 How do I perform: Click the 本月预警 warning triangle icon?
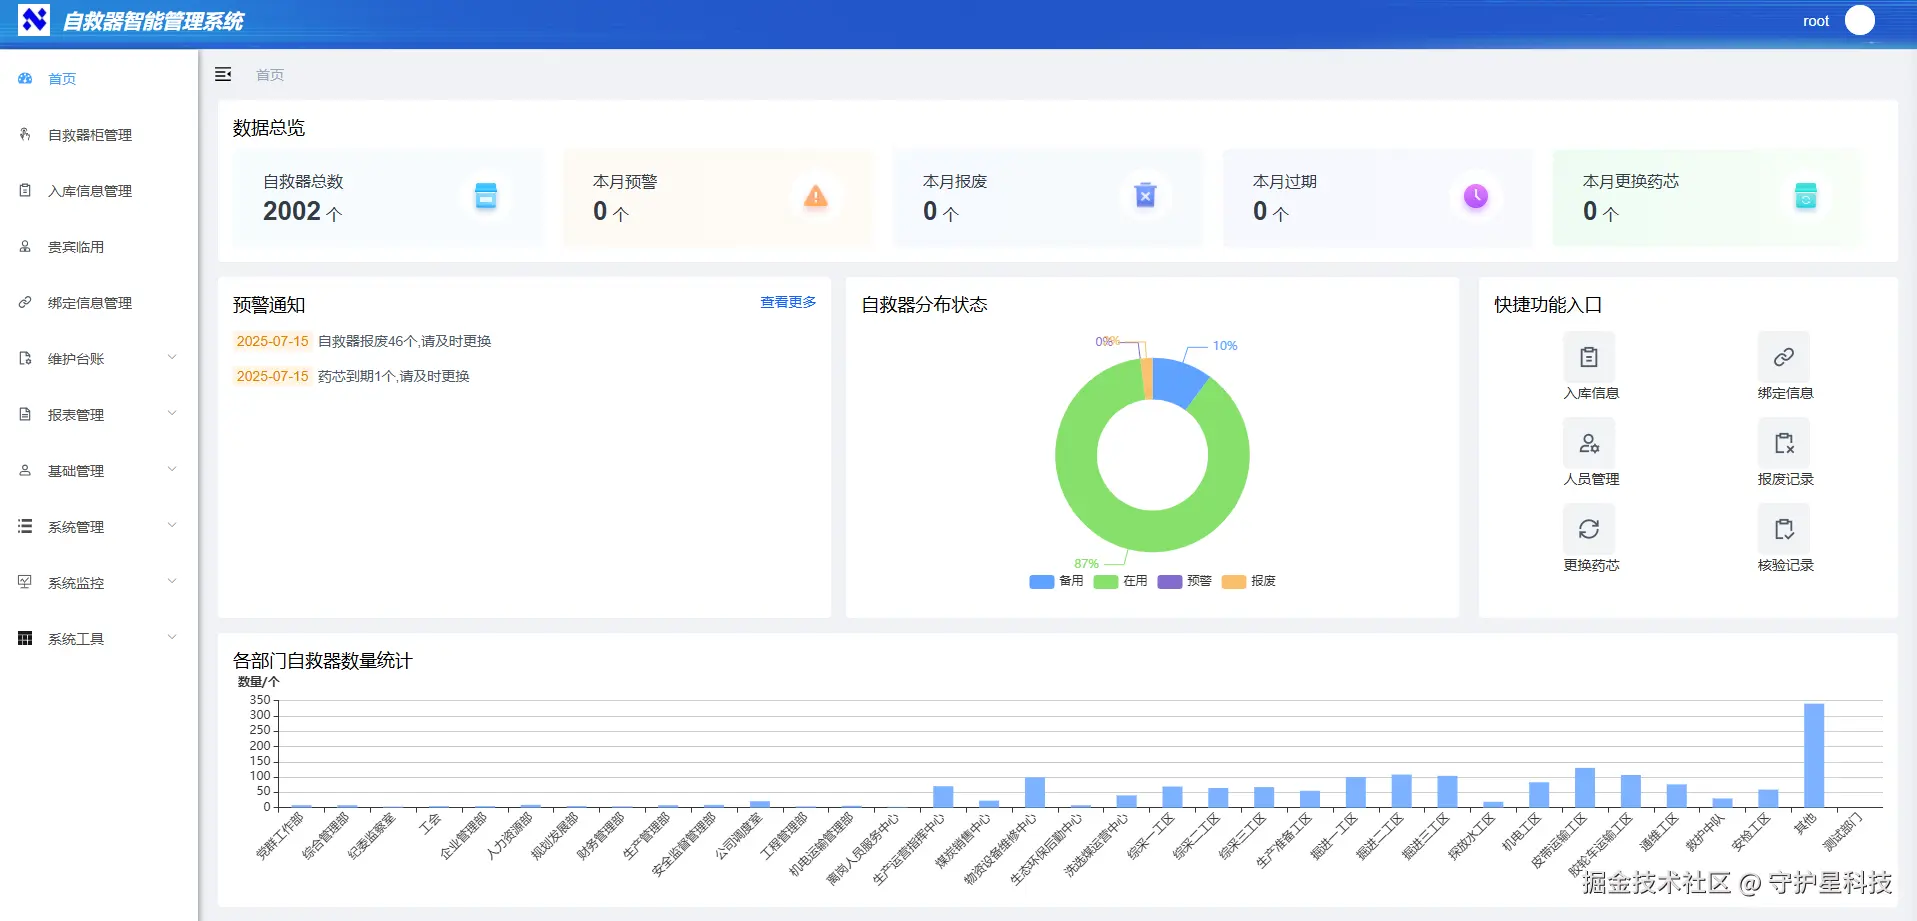coord(816,196)
